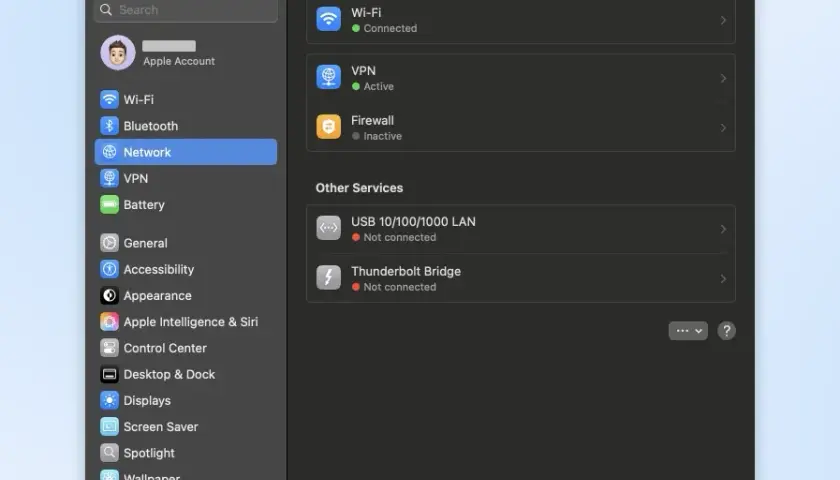
Task: Click 'Not connected' under Thunderbolt Bridge
Action: pos(400,287)
